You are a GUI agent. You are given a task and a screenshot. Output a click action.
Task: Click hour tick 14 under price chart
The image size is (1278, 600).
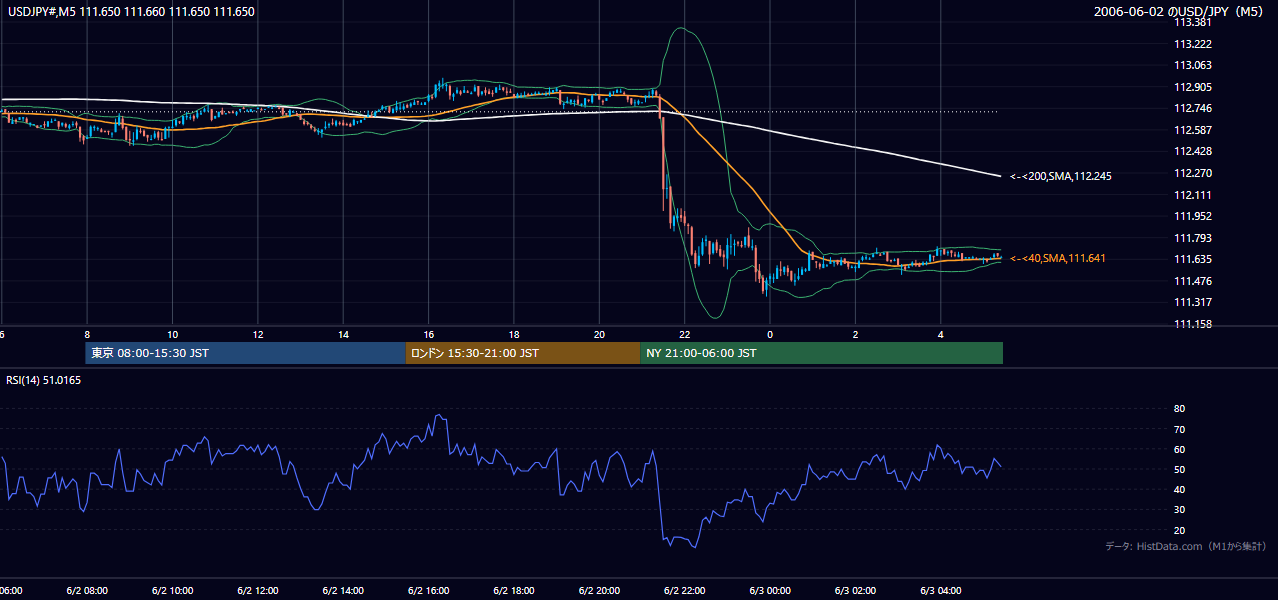click(343, 334)
